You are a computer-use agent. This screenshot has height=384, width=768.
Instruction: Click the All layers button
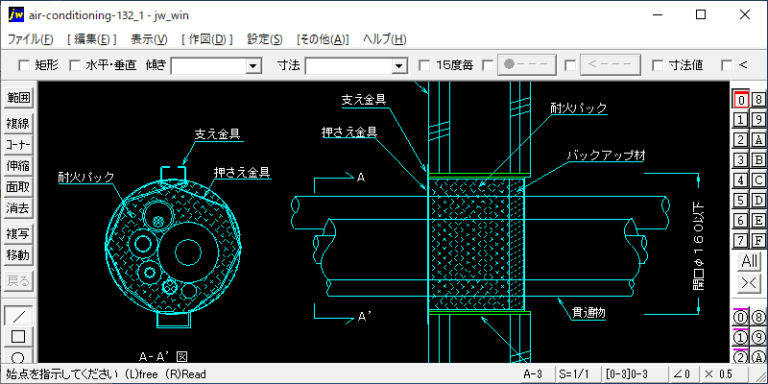[x=750, y=262]
